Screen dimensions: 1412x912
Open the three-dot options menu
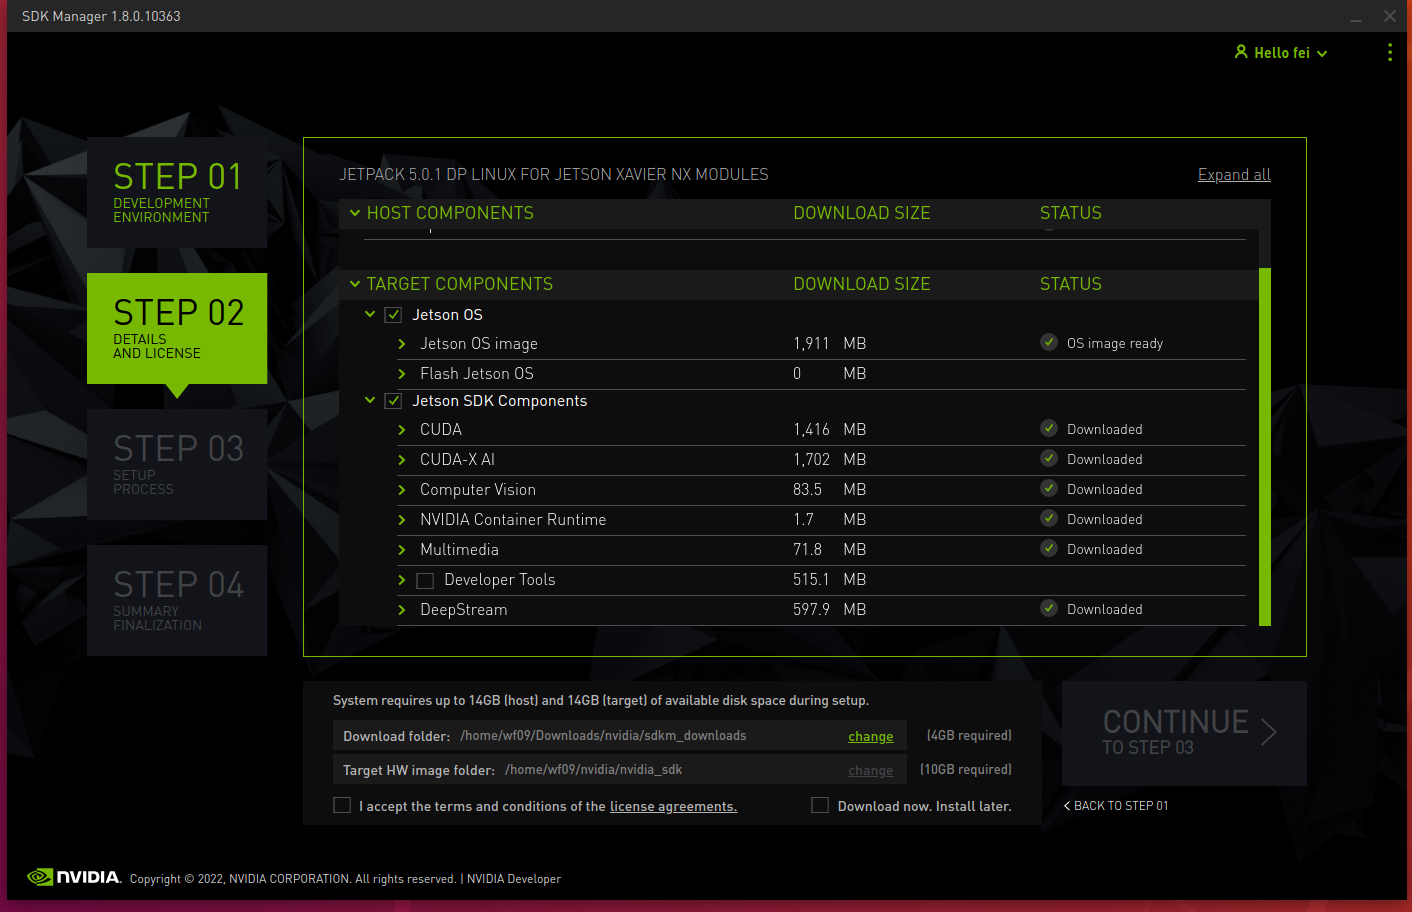click(1389, 52)
